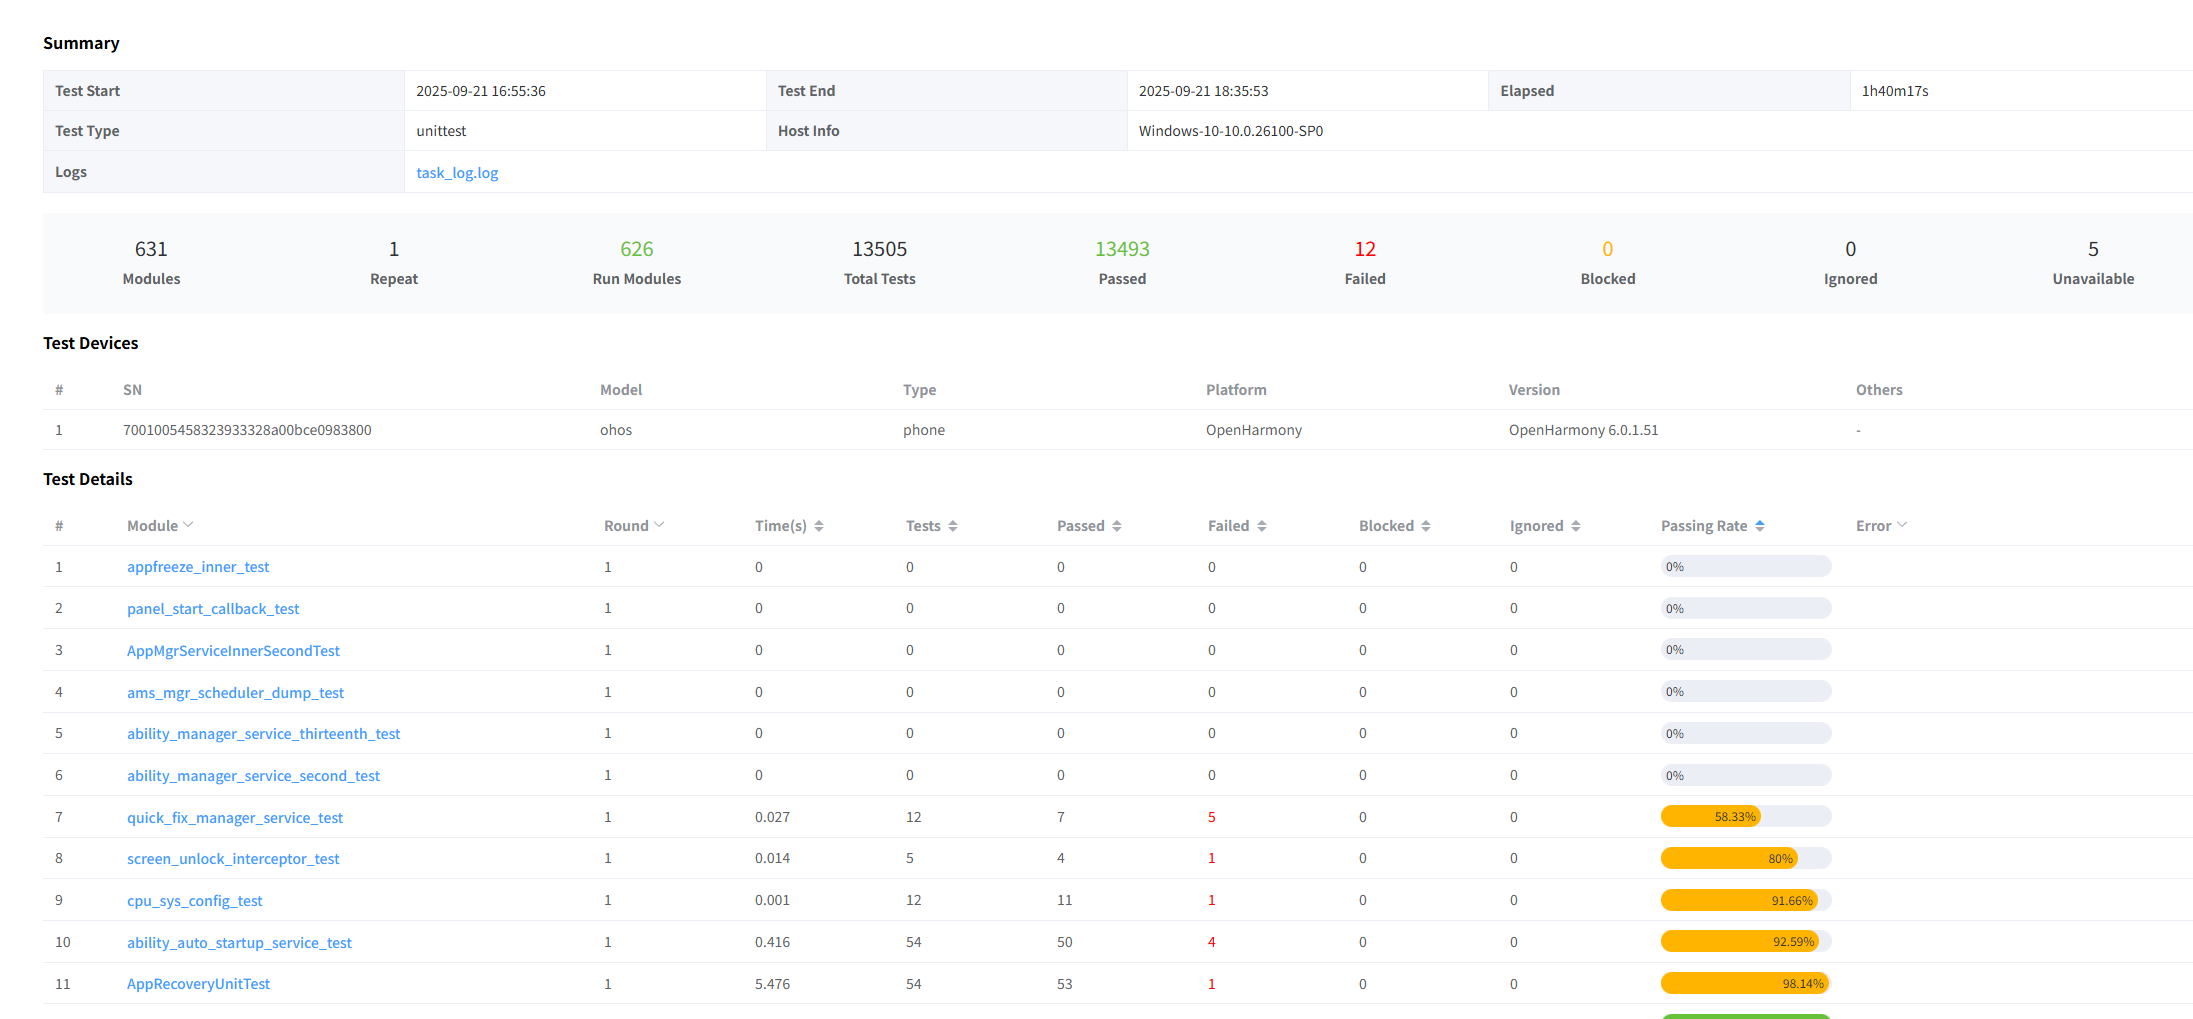This screenshot has width=2193, height=1019.
Task: Open appfreeze_inner_test module details
Action: pyautogui.click(x=198, y=567)
